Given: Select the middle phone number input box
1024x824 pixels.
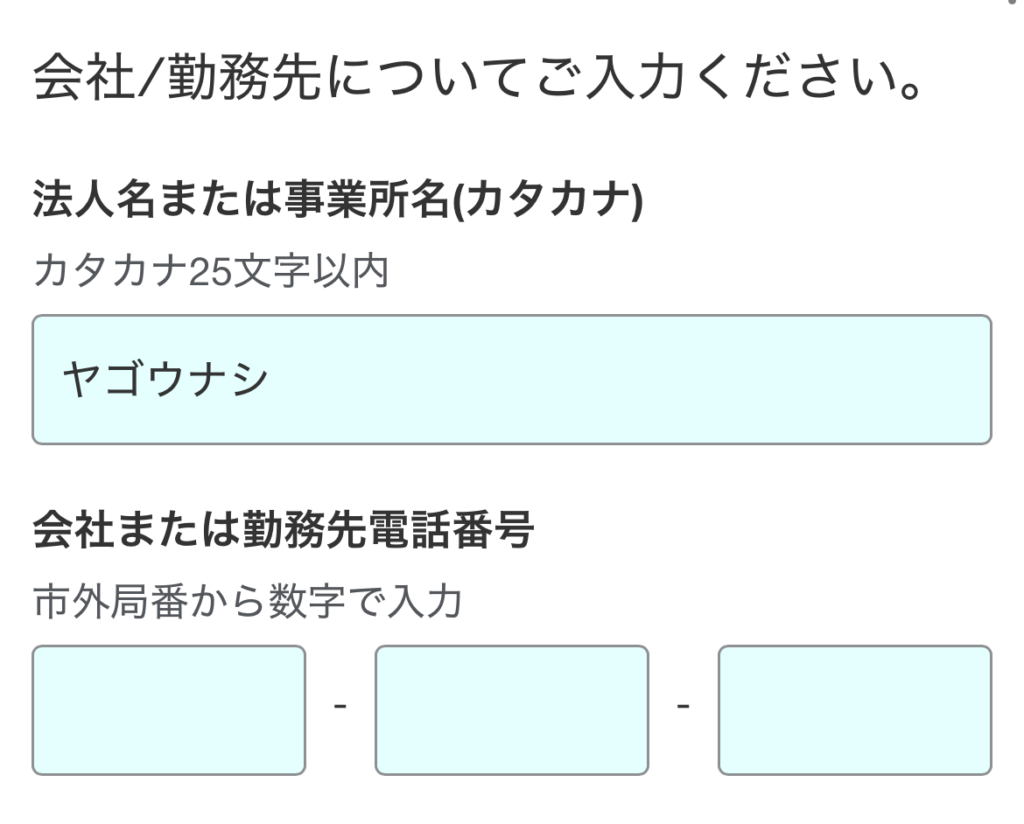Looking at the screenshot, I should (x=512, y=711).
